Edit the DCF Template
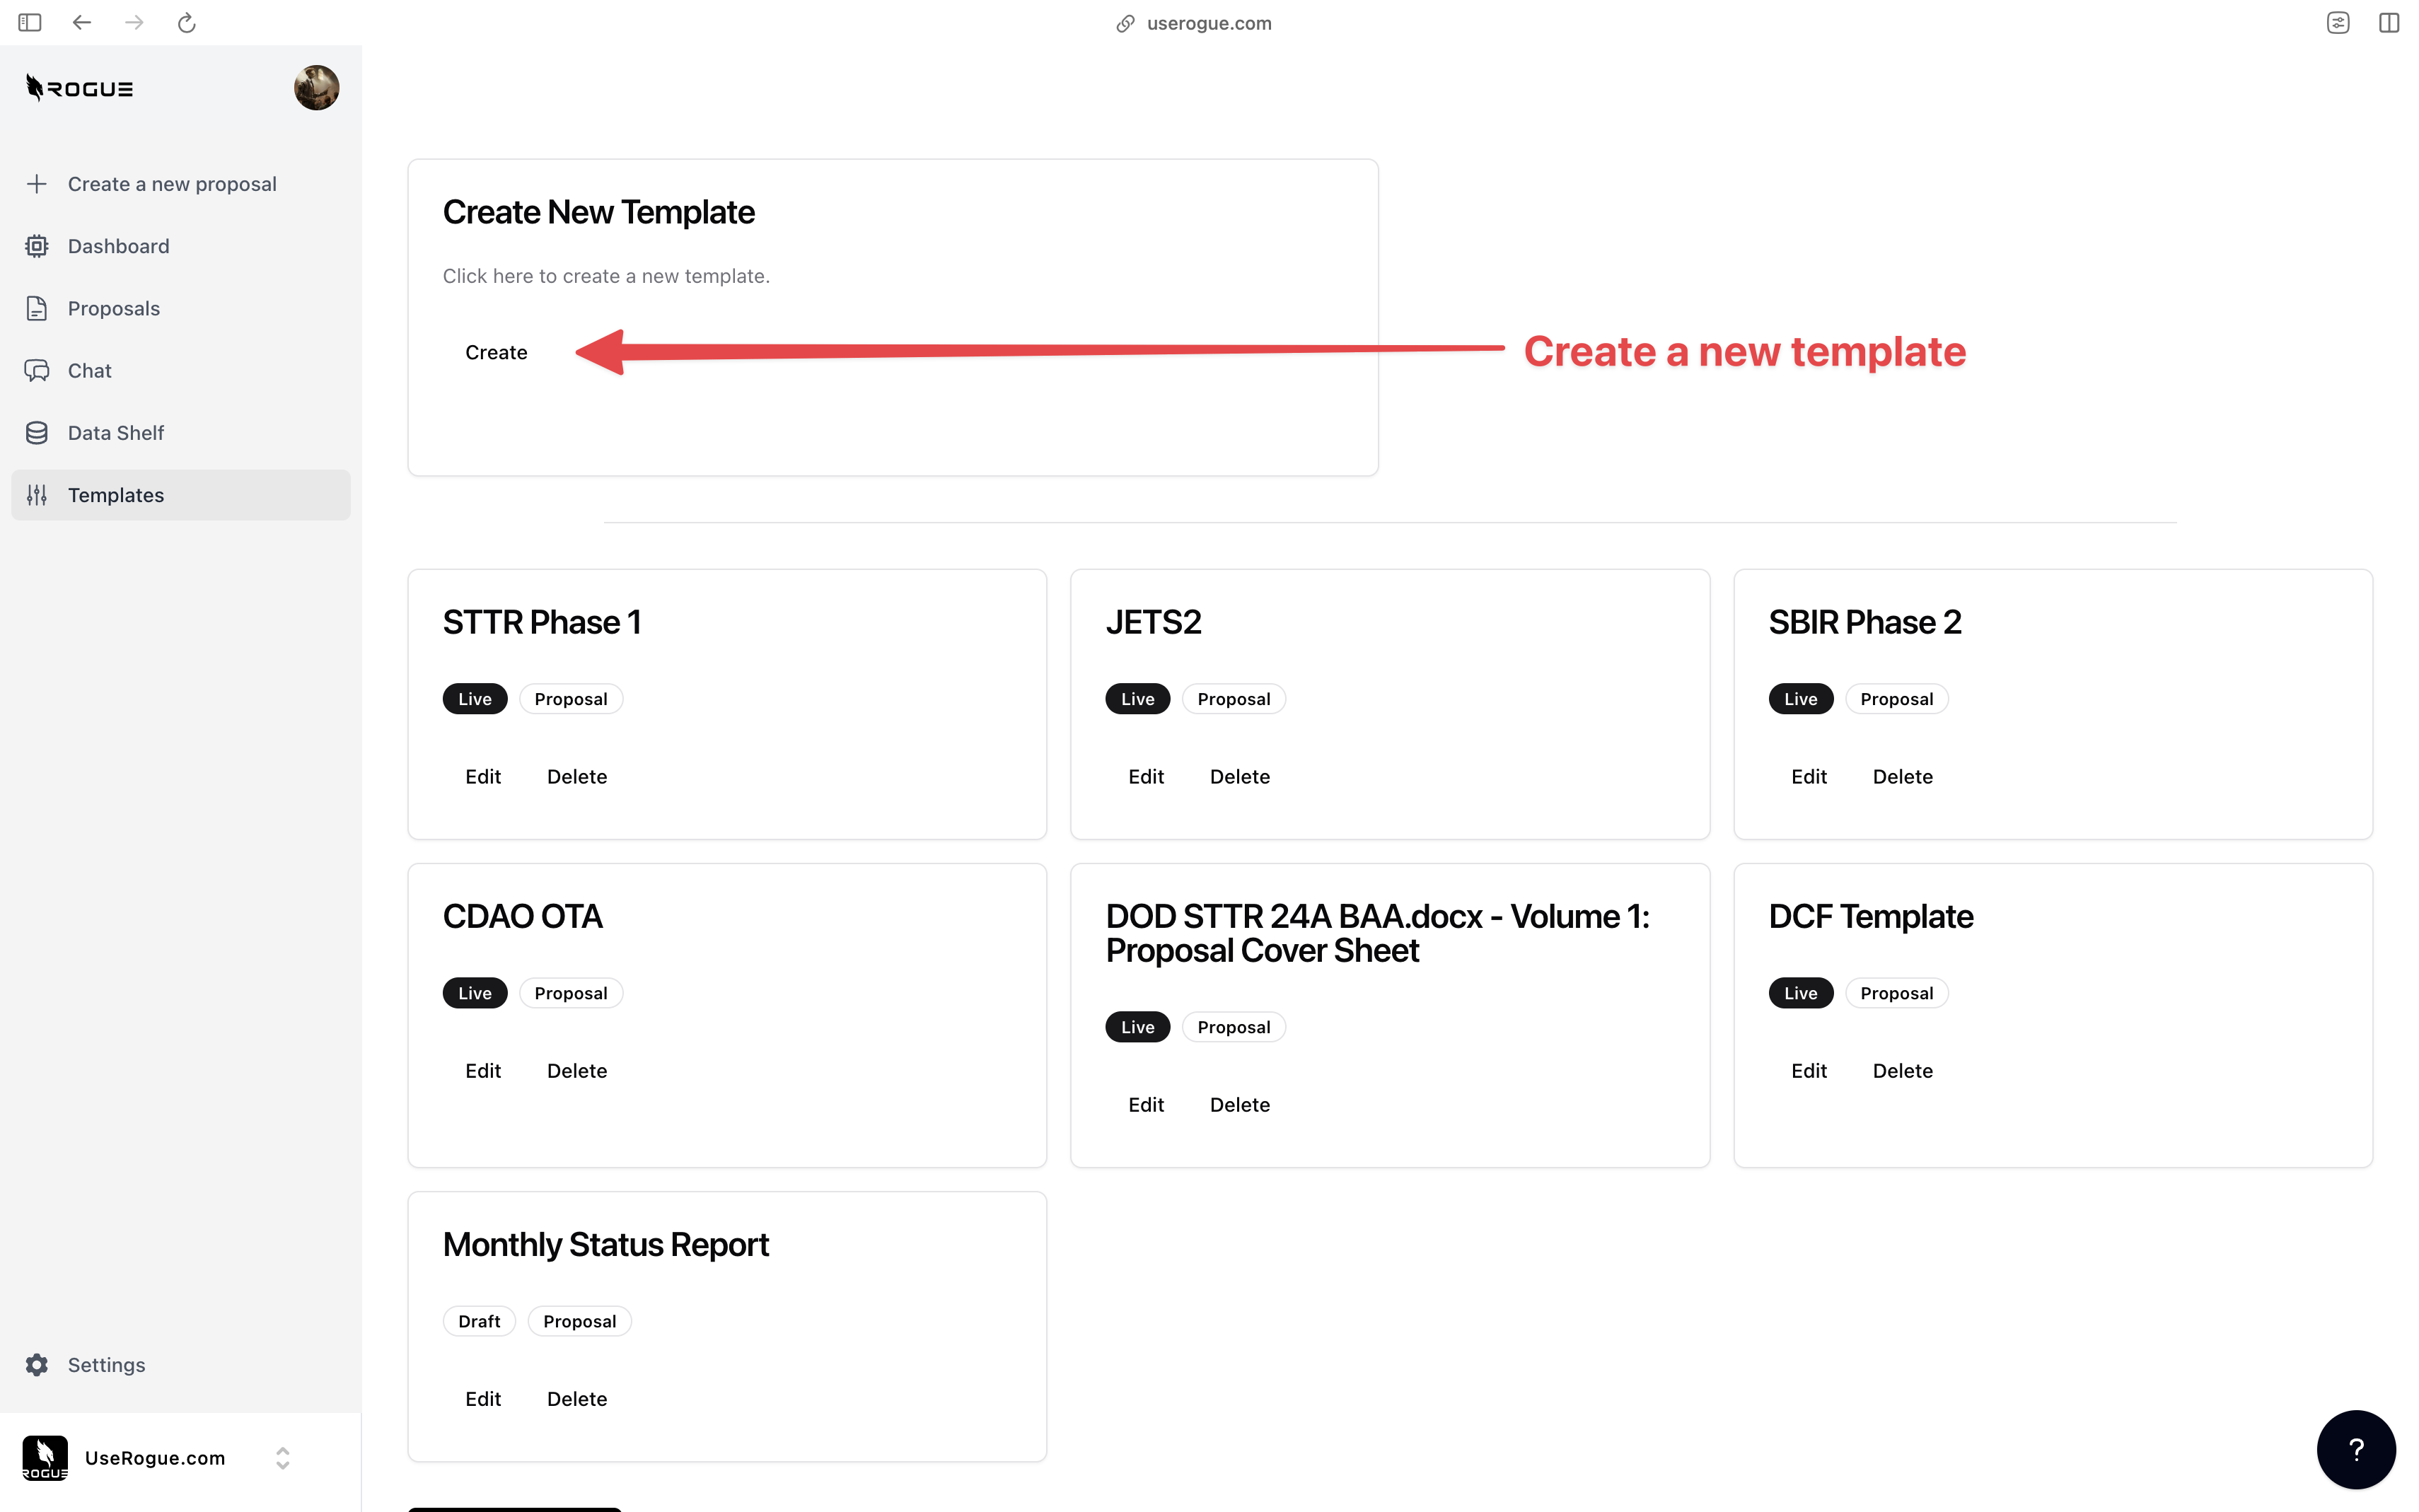The height and width of the screenshot is (1512, 2419). coord(1808,1071)
